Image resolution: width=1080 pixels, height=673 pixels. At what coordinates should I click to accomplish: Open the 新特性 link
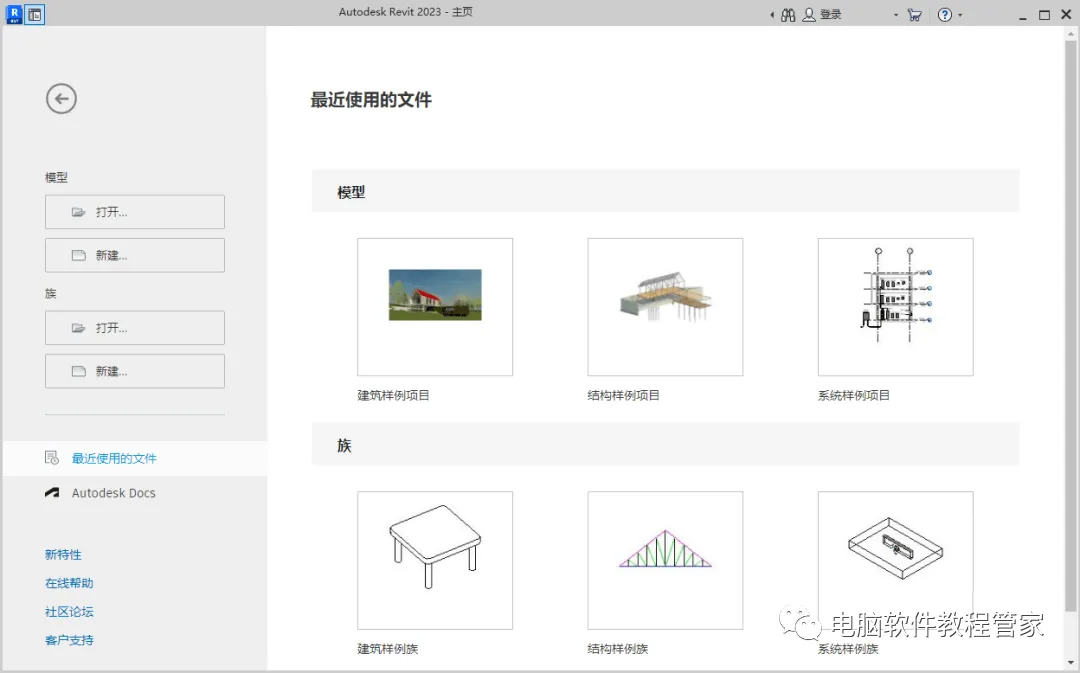[x=63, y=555]
